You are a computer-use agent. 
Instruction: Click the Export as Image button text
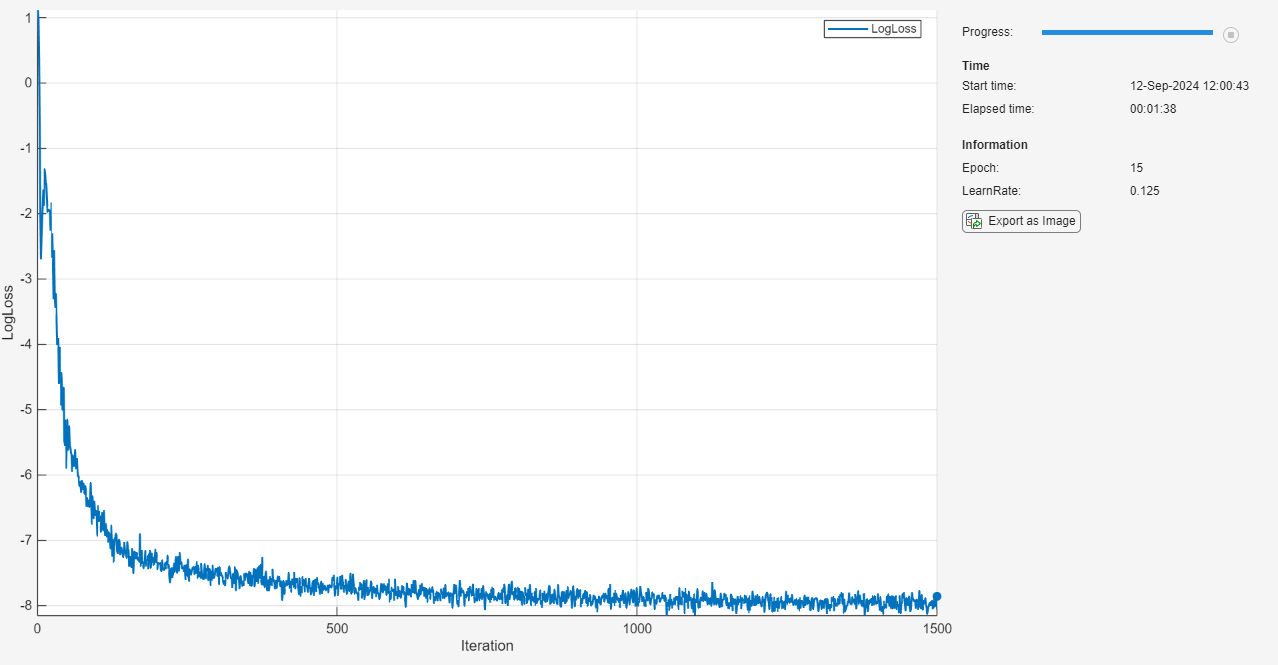click(x=1032, y=221)
